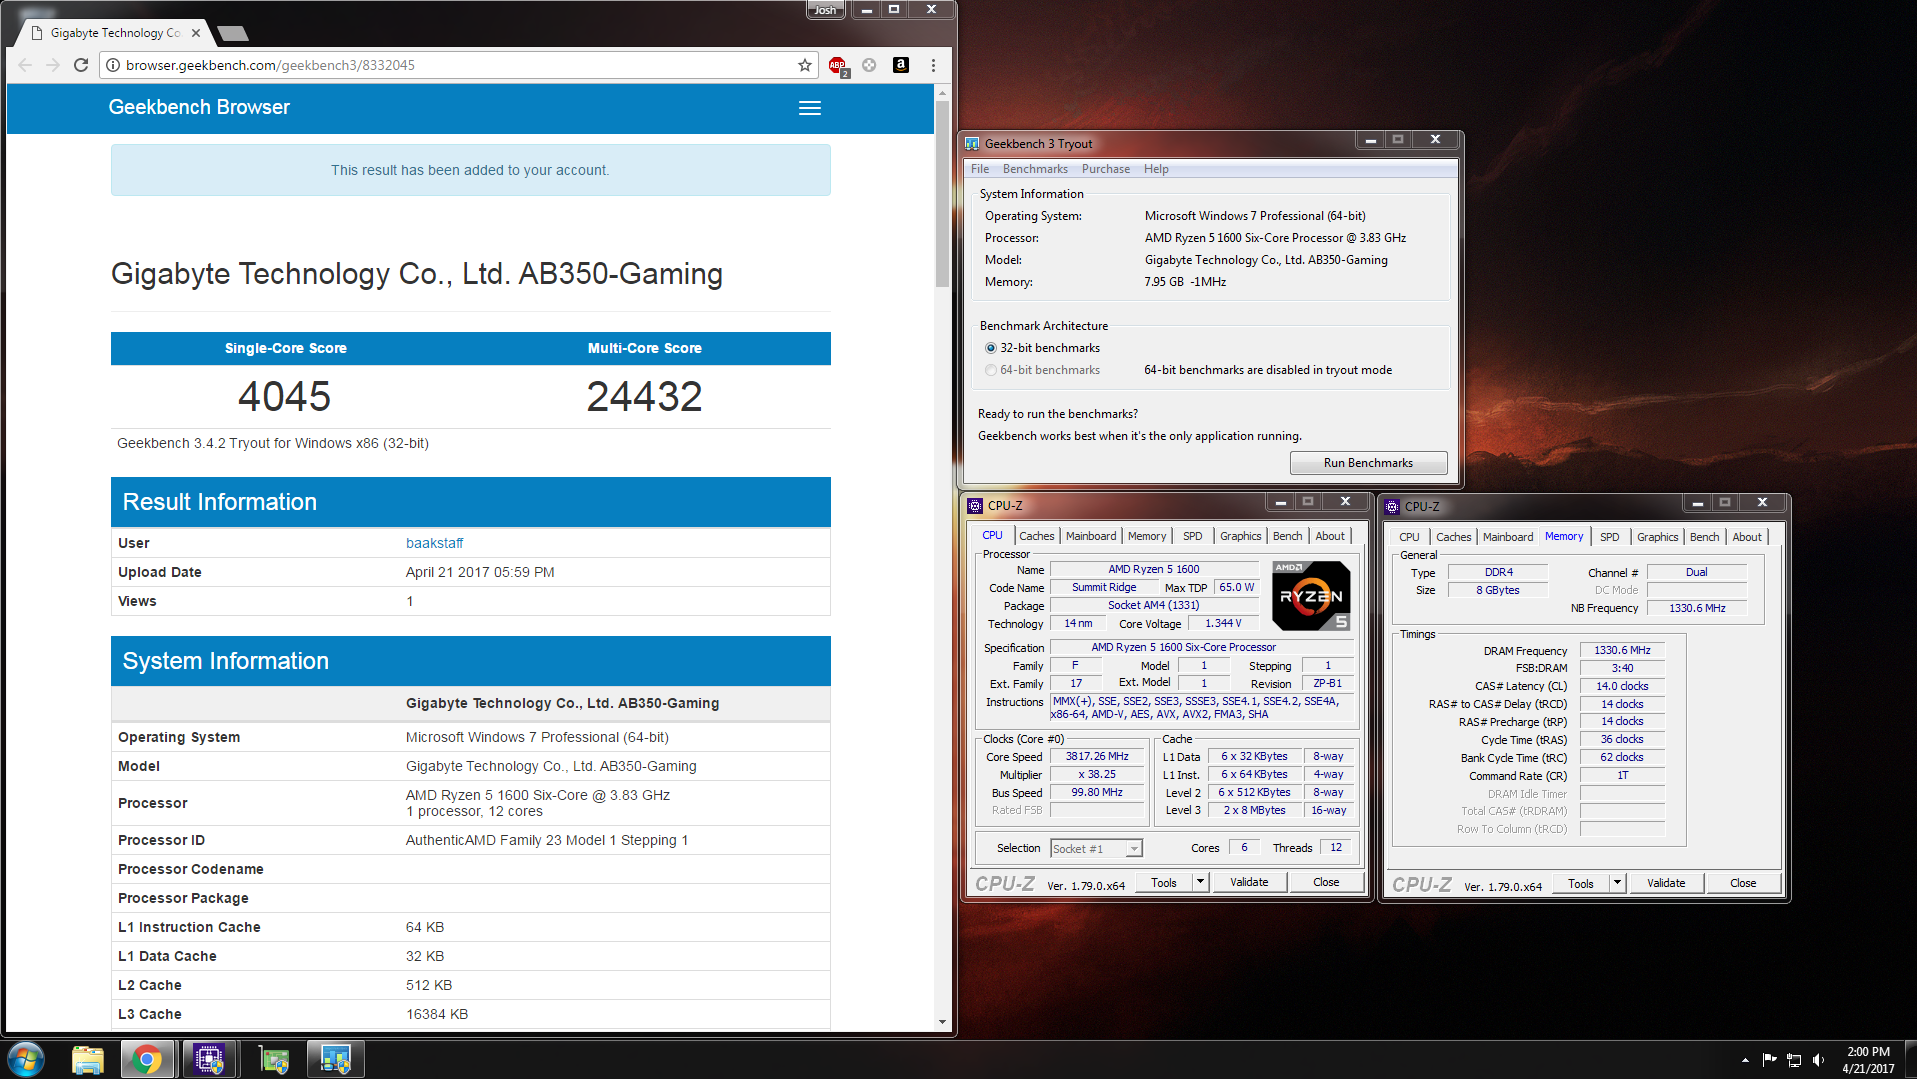
Task: Show hidden system tray icons arrow
Action: (x=1745, y=1059)
